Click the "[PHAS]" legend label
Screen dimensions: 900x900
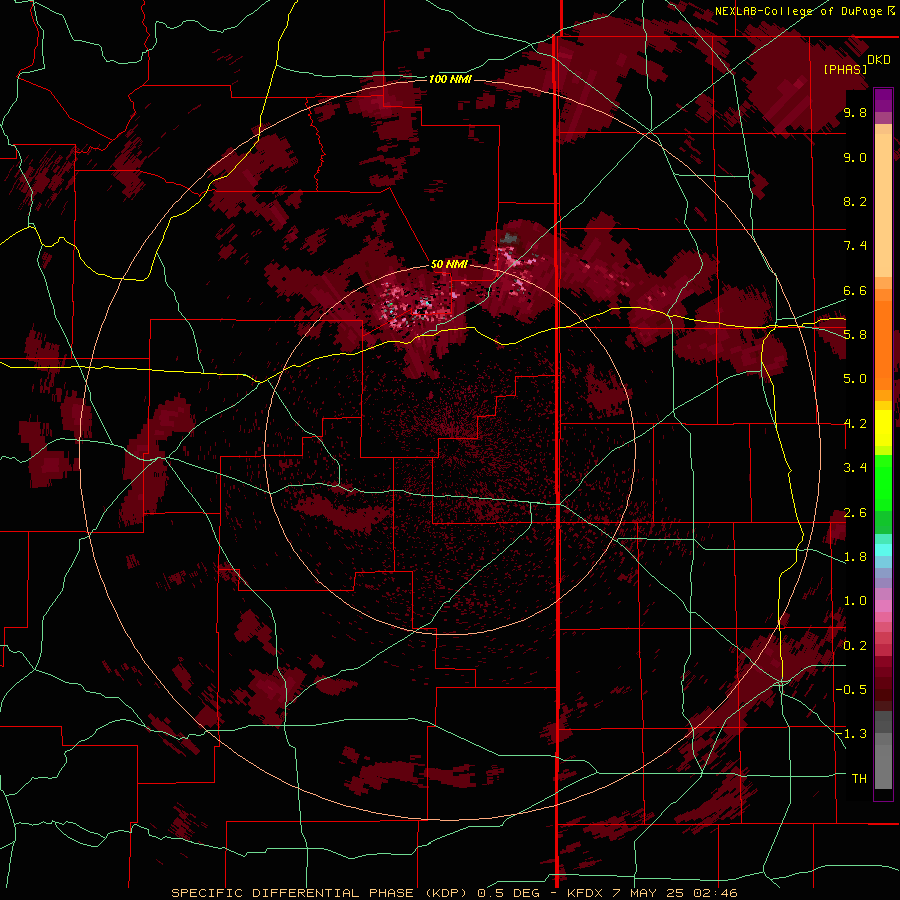[845, 69]
